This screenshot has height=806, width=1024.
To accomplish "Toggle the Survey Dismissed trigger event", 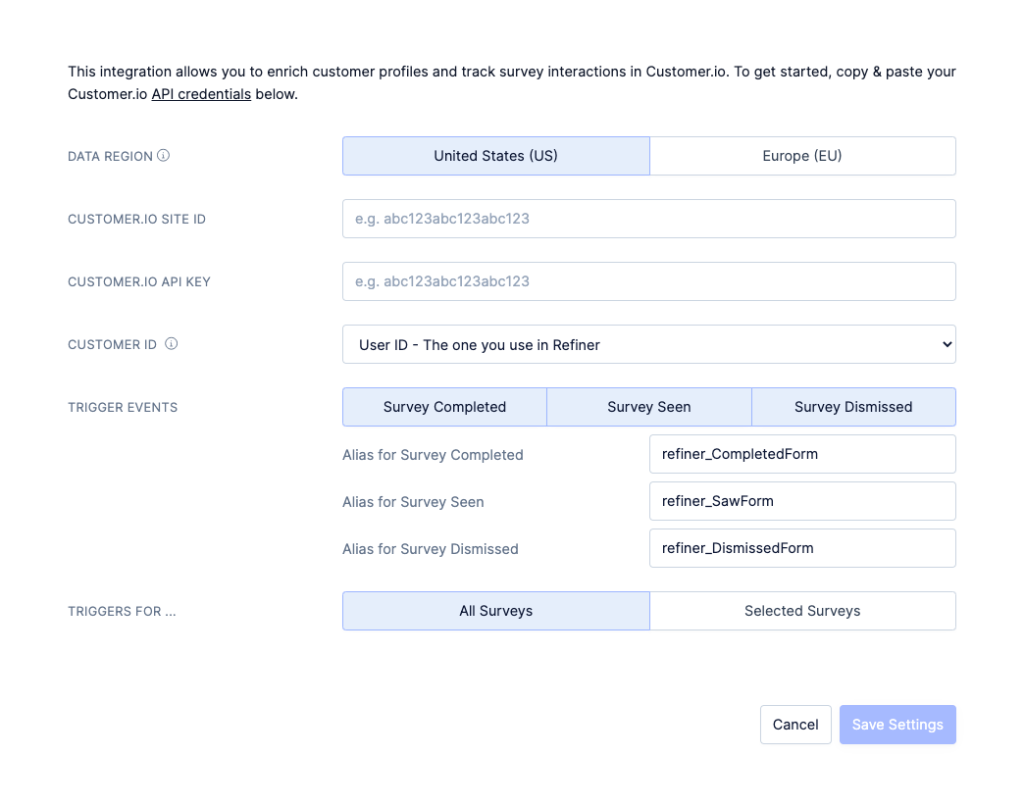I will [x=854, y=407].
